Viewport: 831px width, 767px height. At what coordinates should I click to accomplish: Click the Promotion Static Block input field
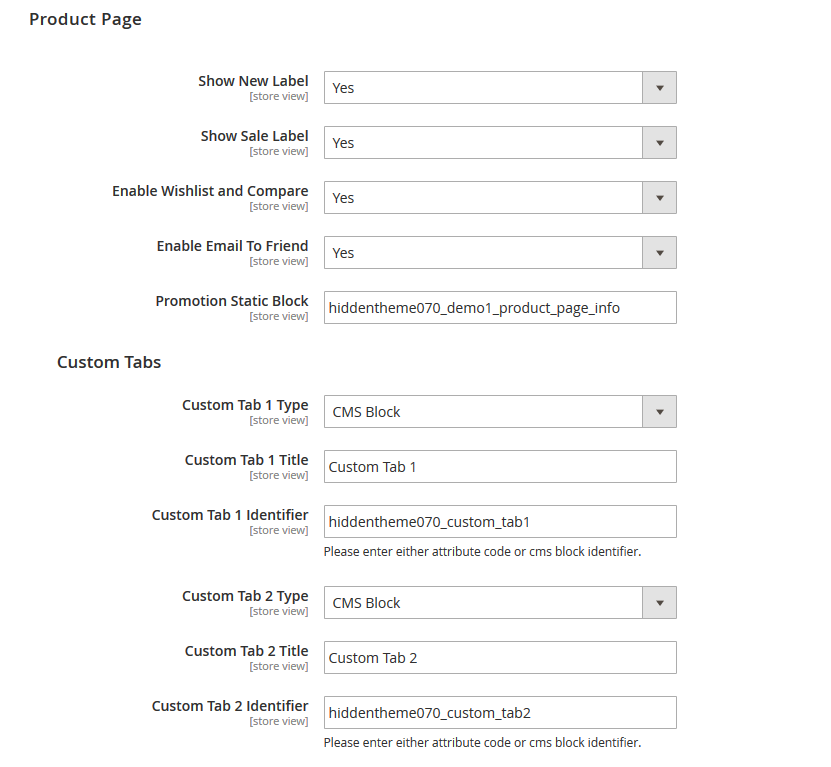click(500, 307)
